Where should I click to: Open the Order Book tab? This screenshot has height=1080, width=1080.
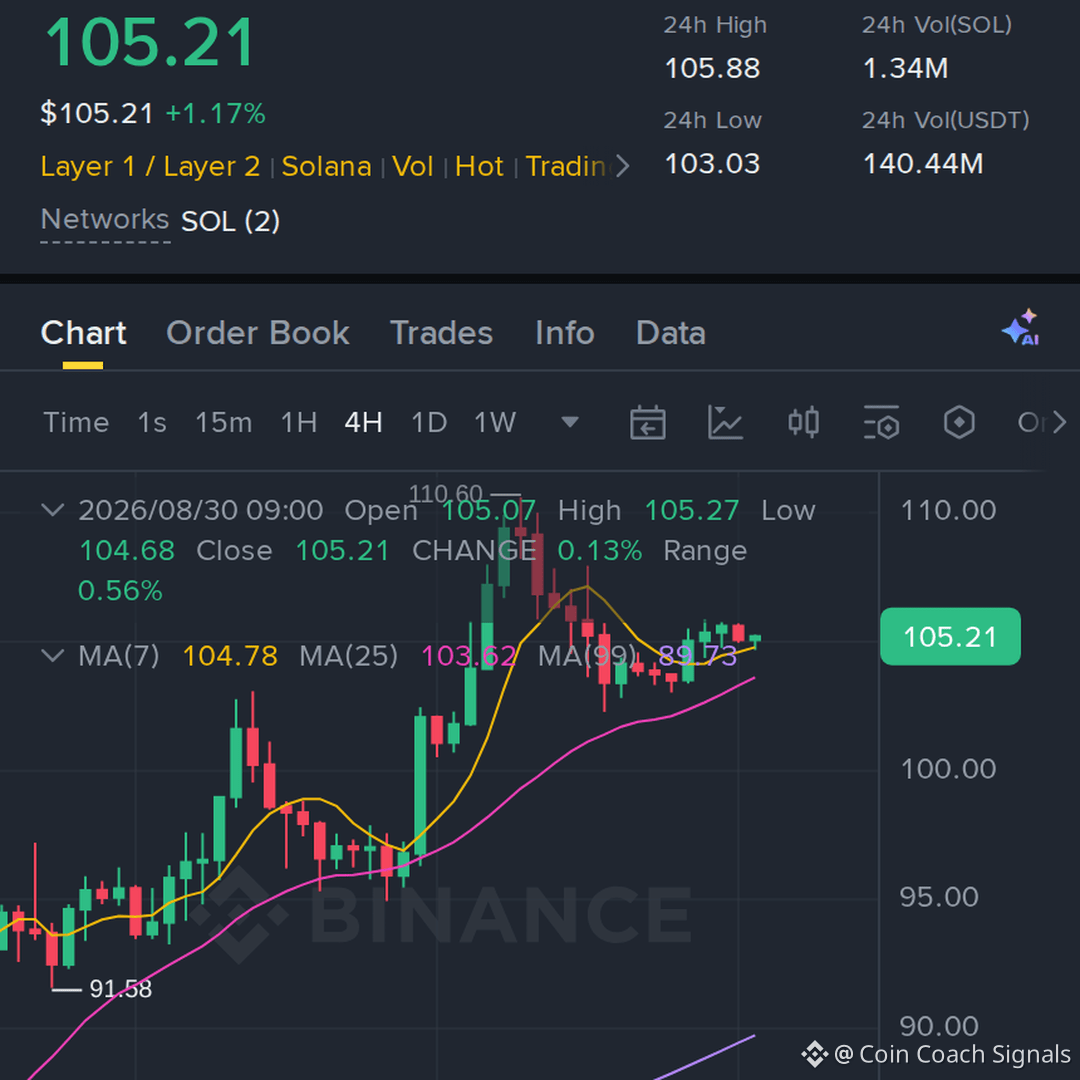click(x=258, y=333)
